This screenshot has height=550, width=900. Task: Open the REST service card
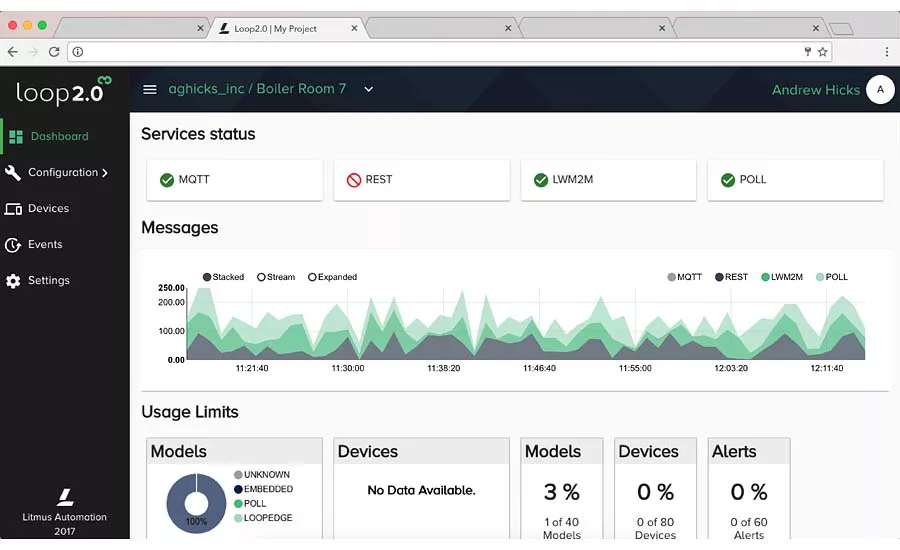tap(422, 180)
